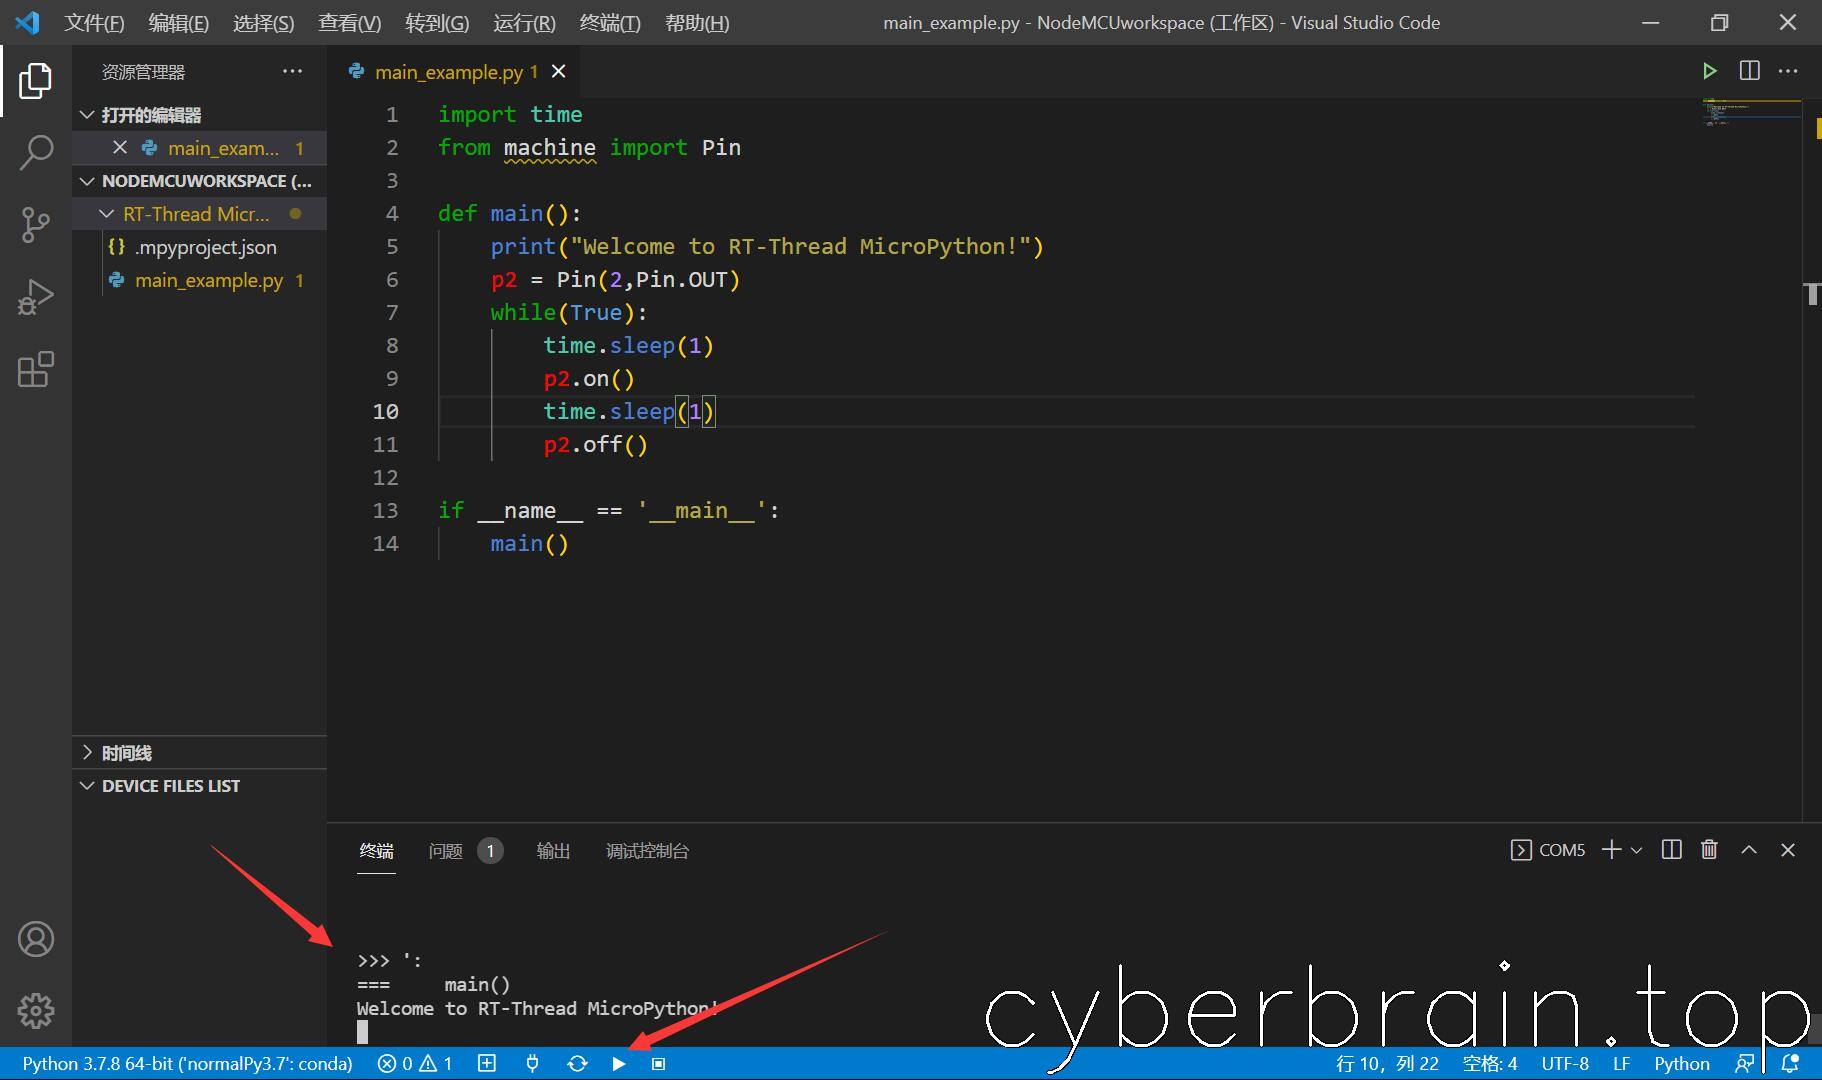Click the VS Code logo in title bar
Screen dimensions: 1822x1080
tap(27, 22)
